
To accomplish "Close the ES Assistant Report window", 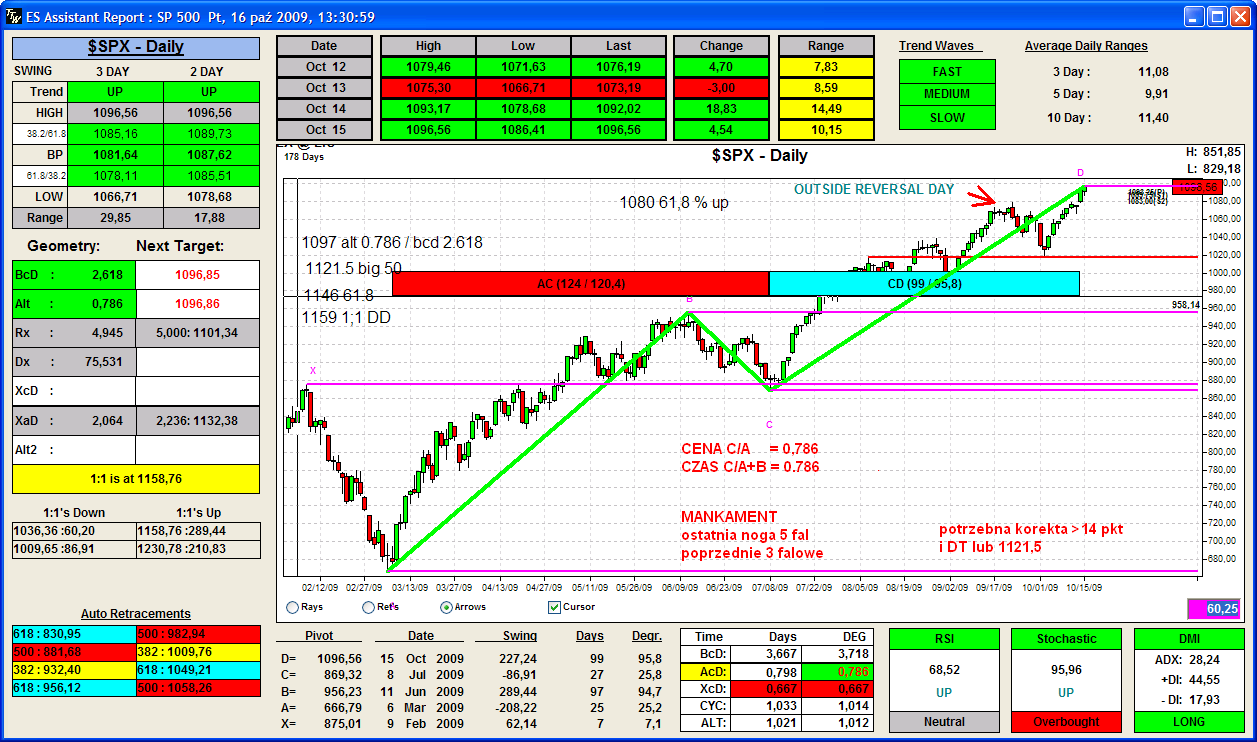I will coord(1240,16).
